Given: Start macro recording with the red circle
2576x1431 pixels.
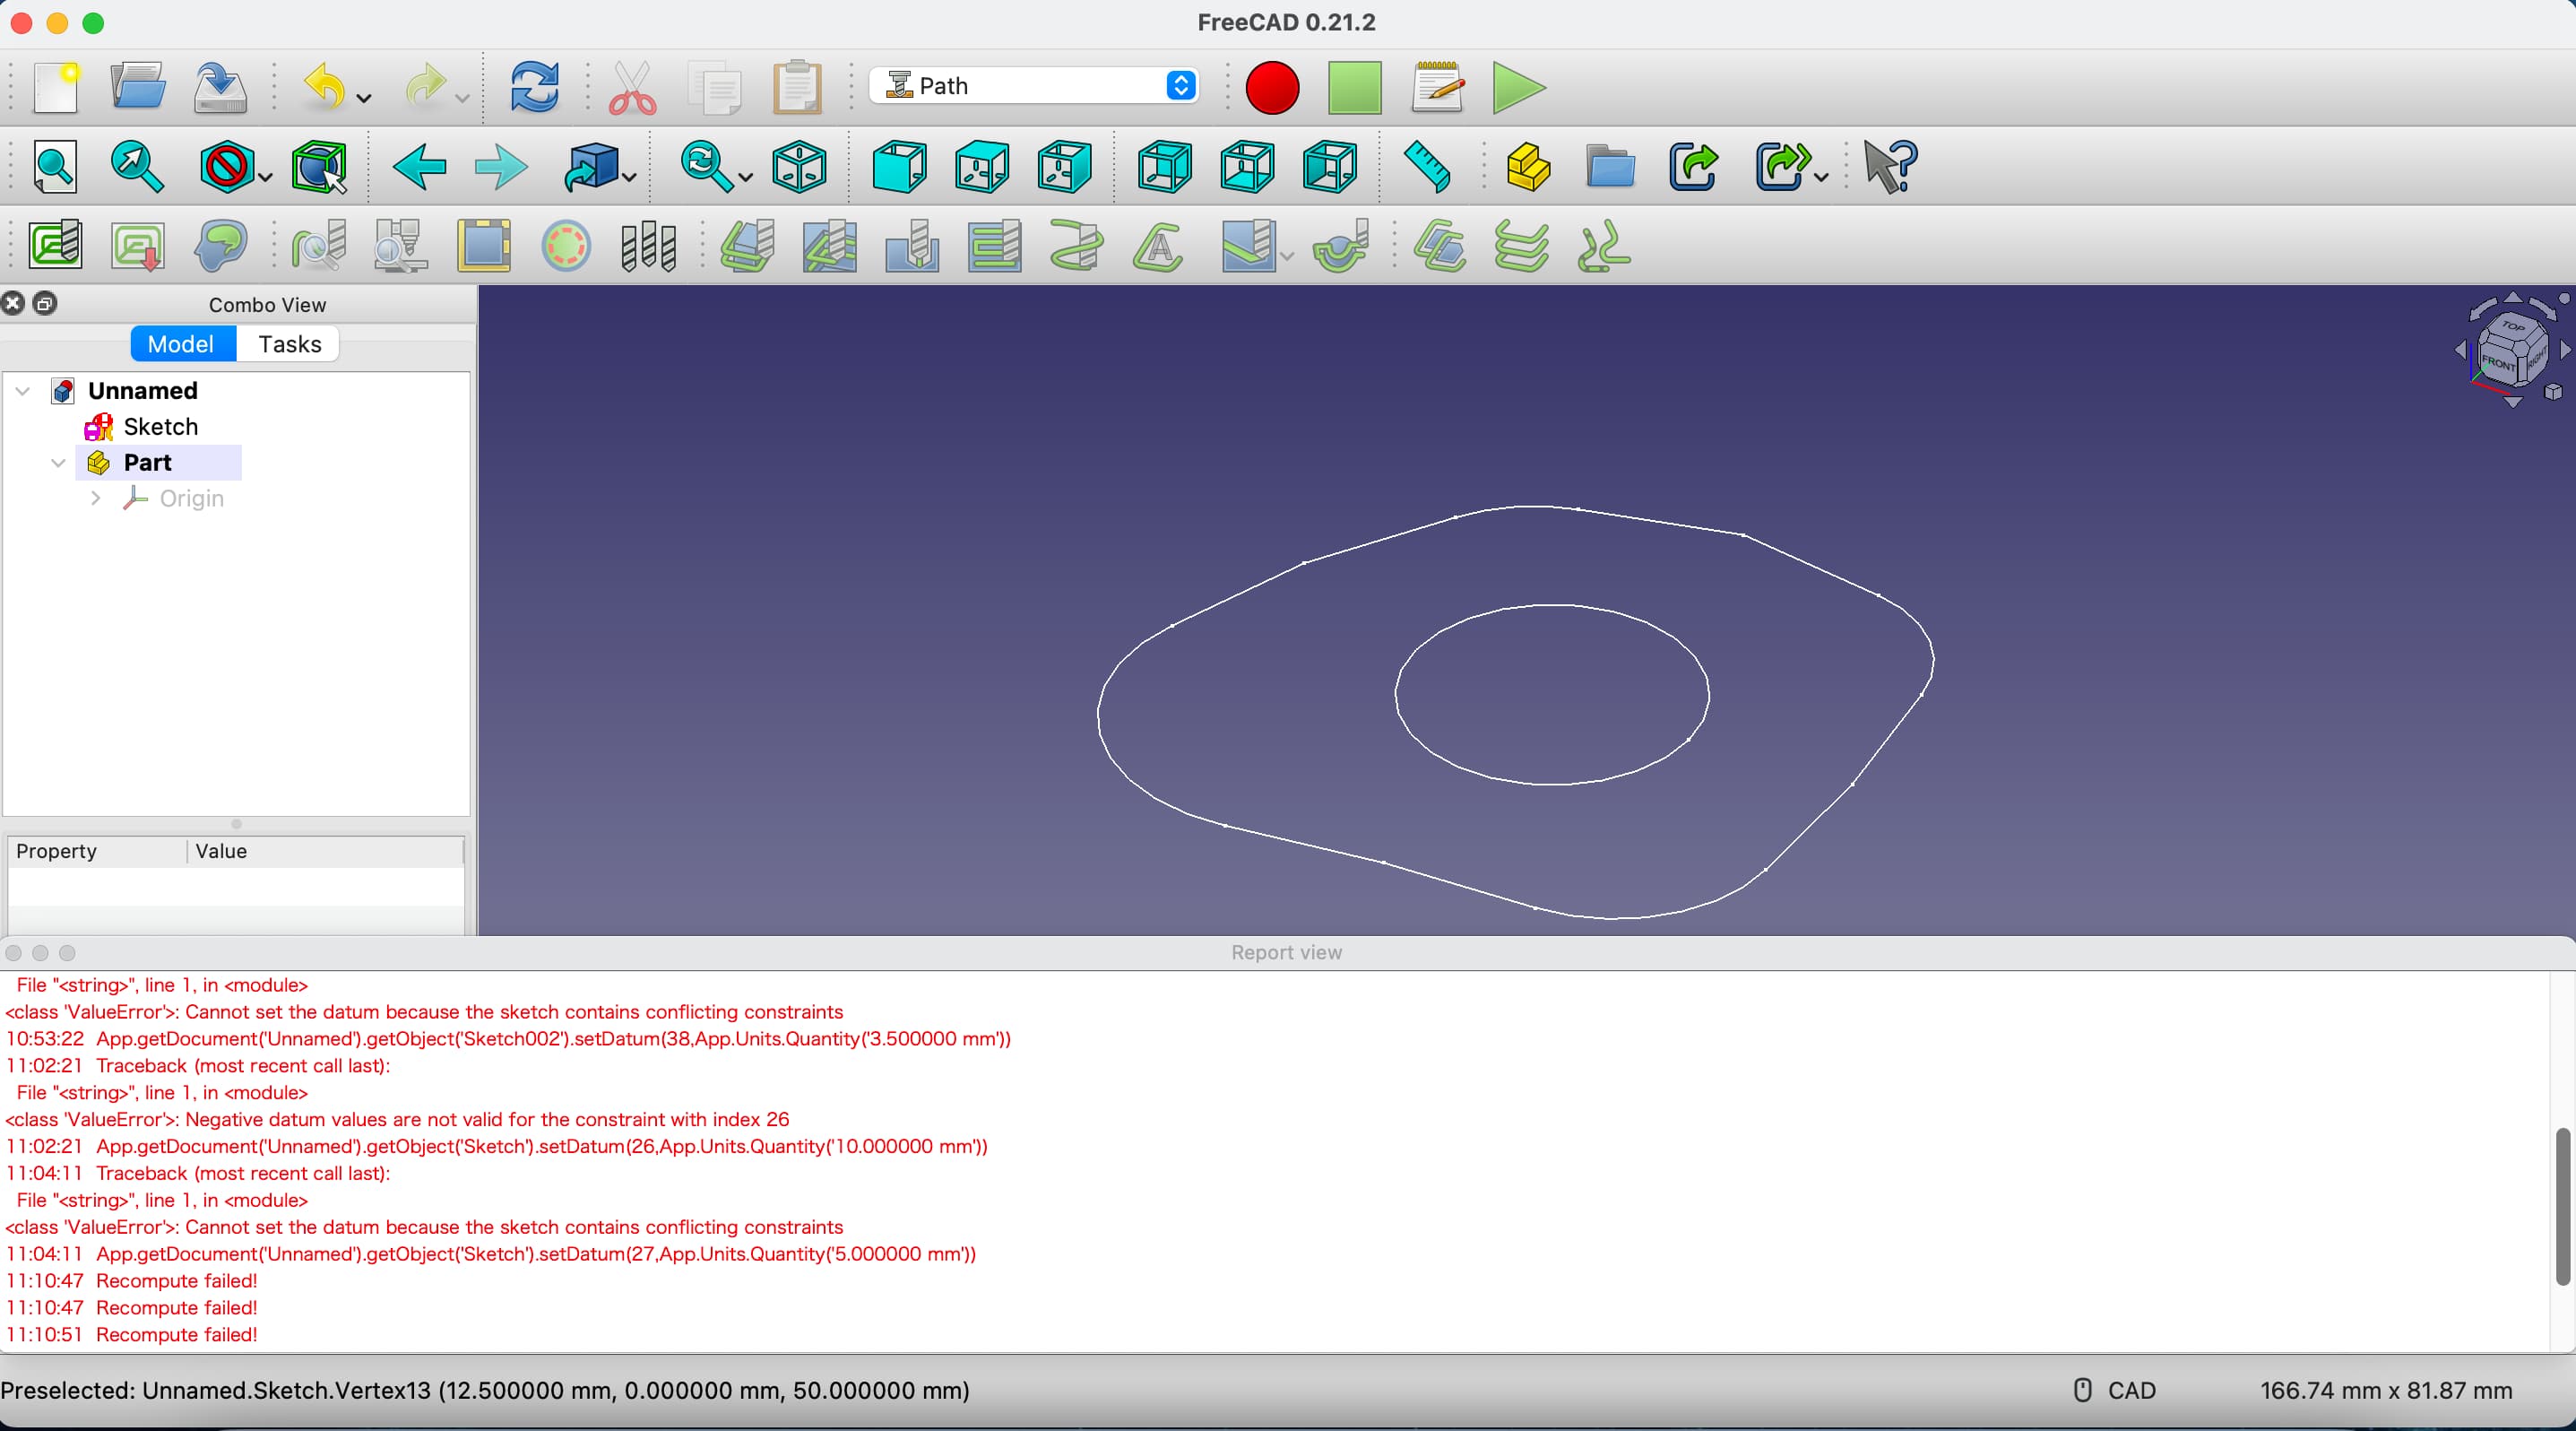Looking at the screenshot, I should click(x=1272, y=88).
